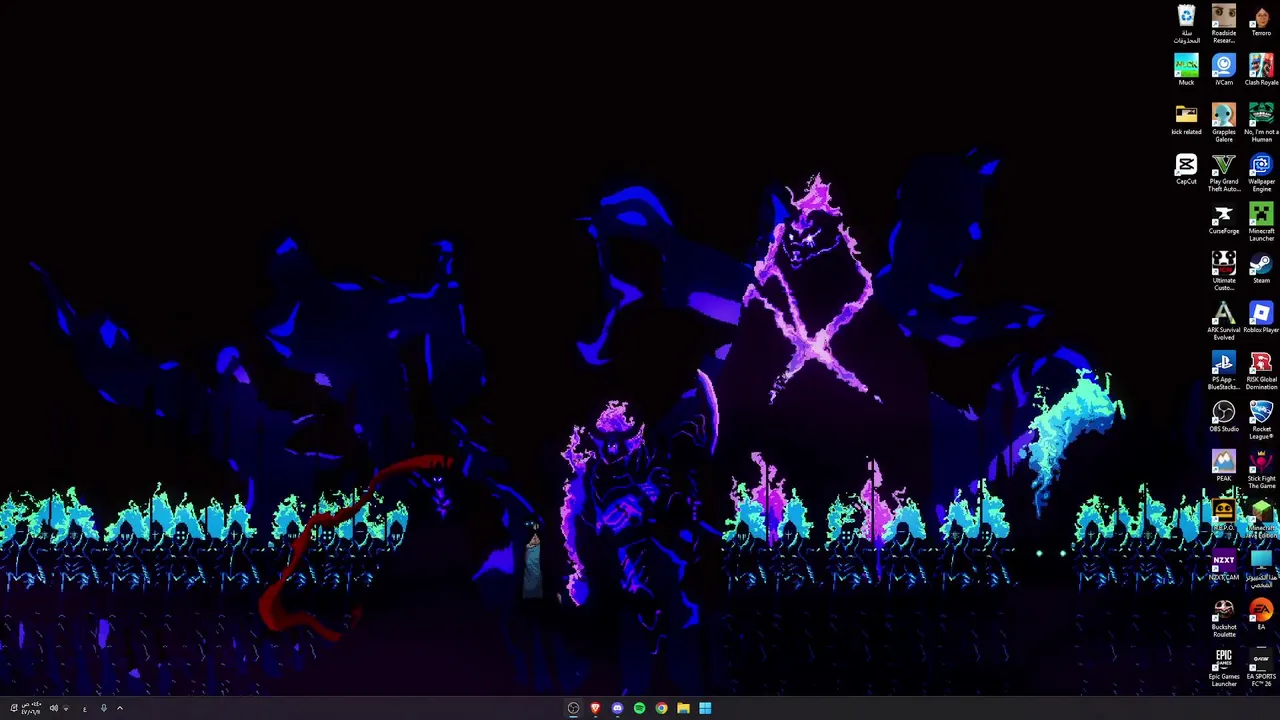The image size is (1280, 720).
Task: Open the Terroro desktop shortcut
Action: (x=1261, y=20)
